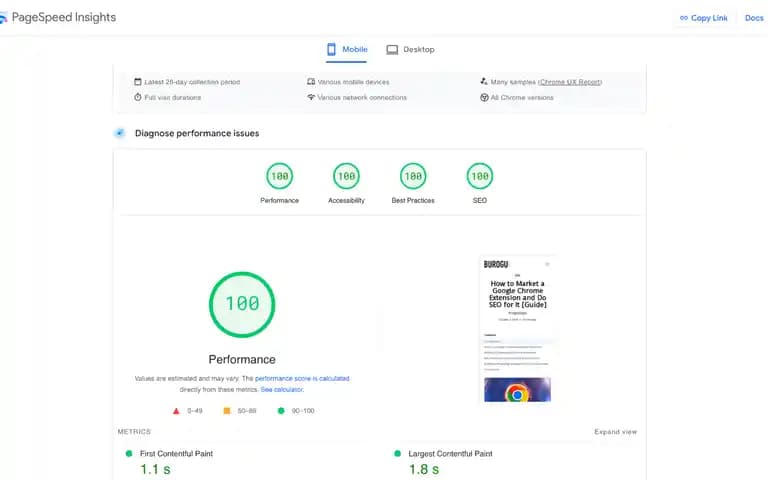Open the Chrome UX Report link
768x480 pixels.
570,82
